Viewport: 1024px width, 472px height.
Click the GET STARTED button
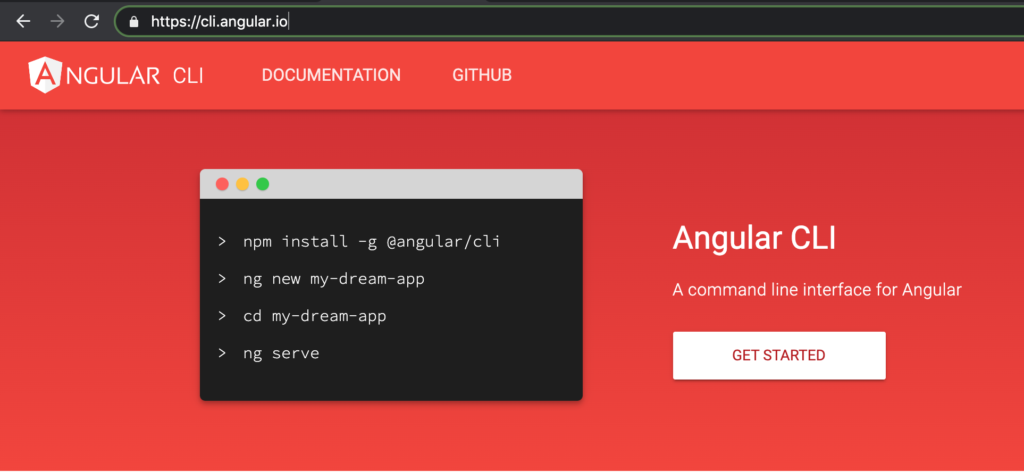point(779,355)
